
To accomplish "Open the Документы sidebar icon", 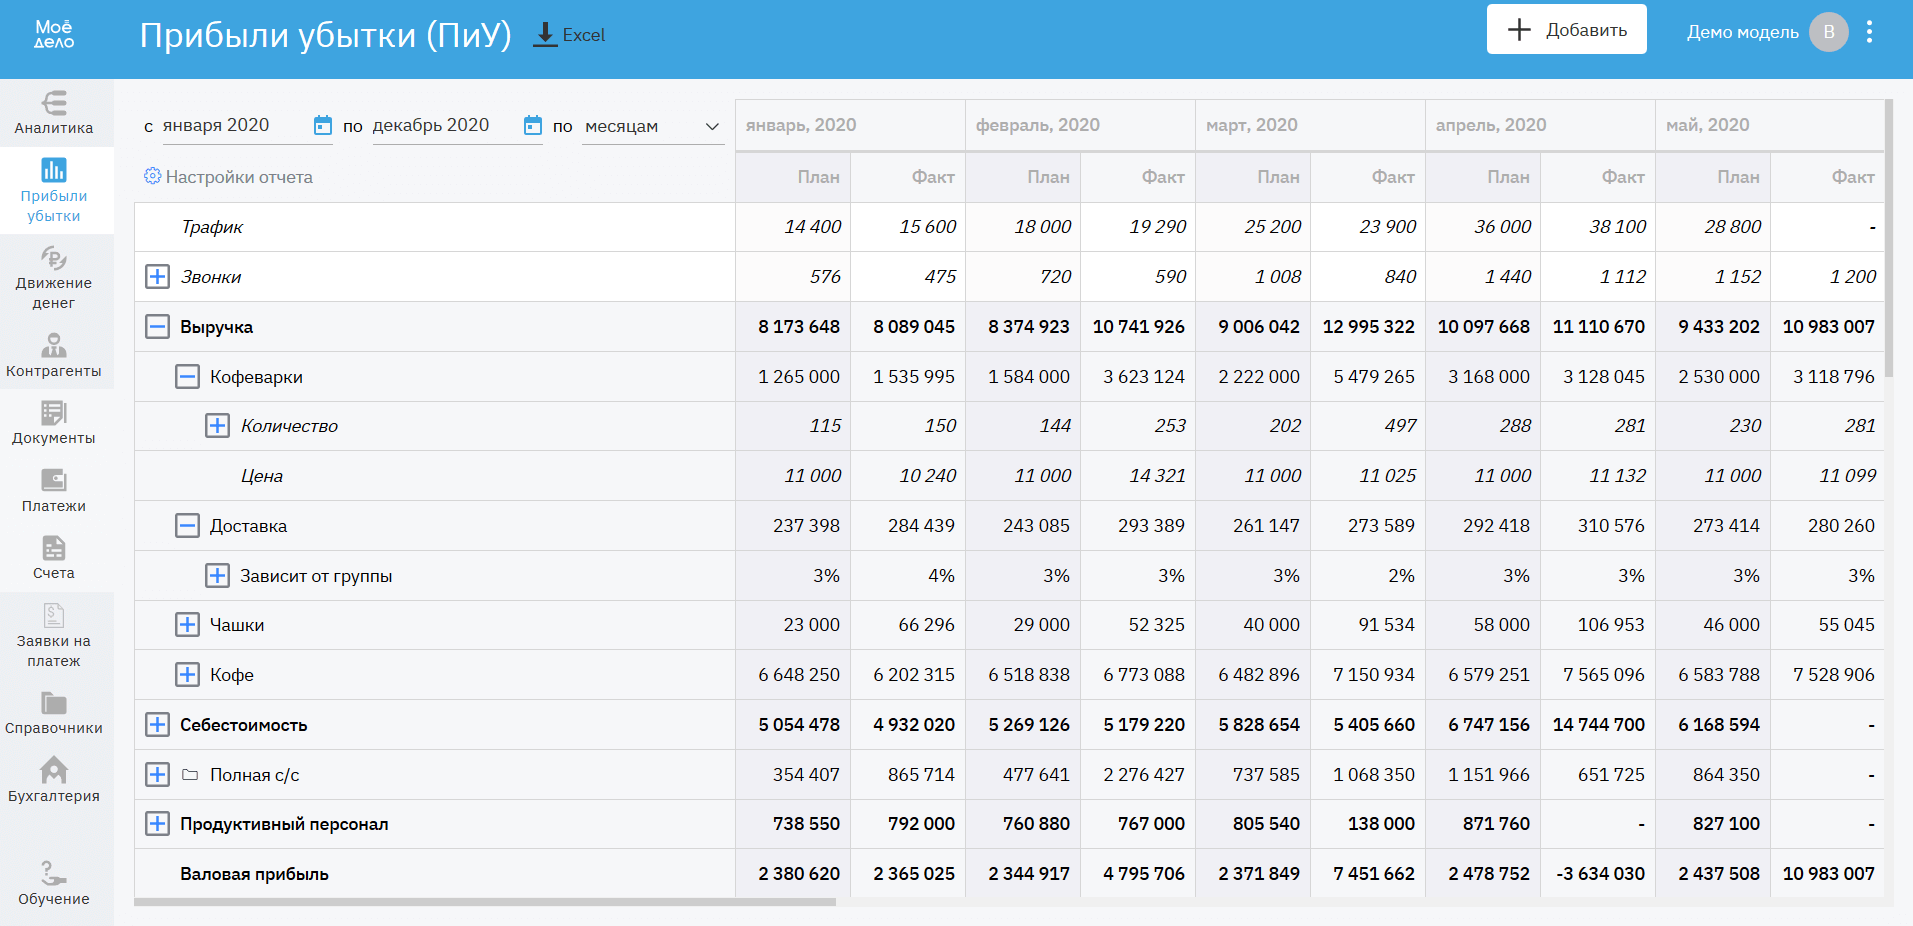I will (x=54, y=423).
